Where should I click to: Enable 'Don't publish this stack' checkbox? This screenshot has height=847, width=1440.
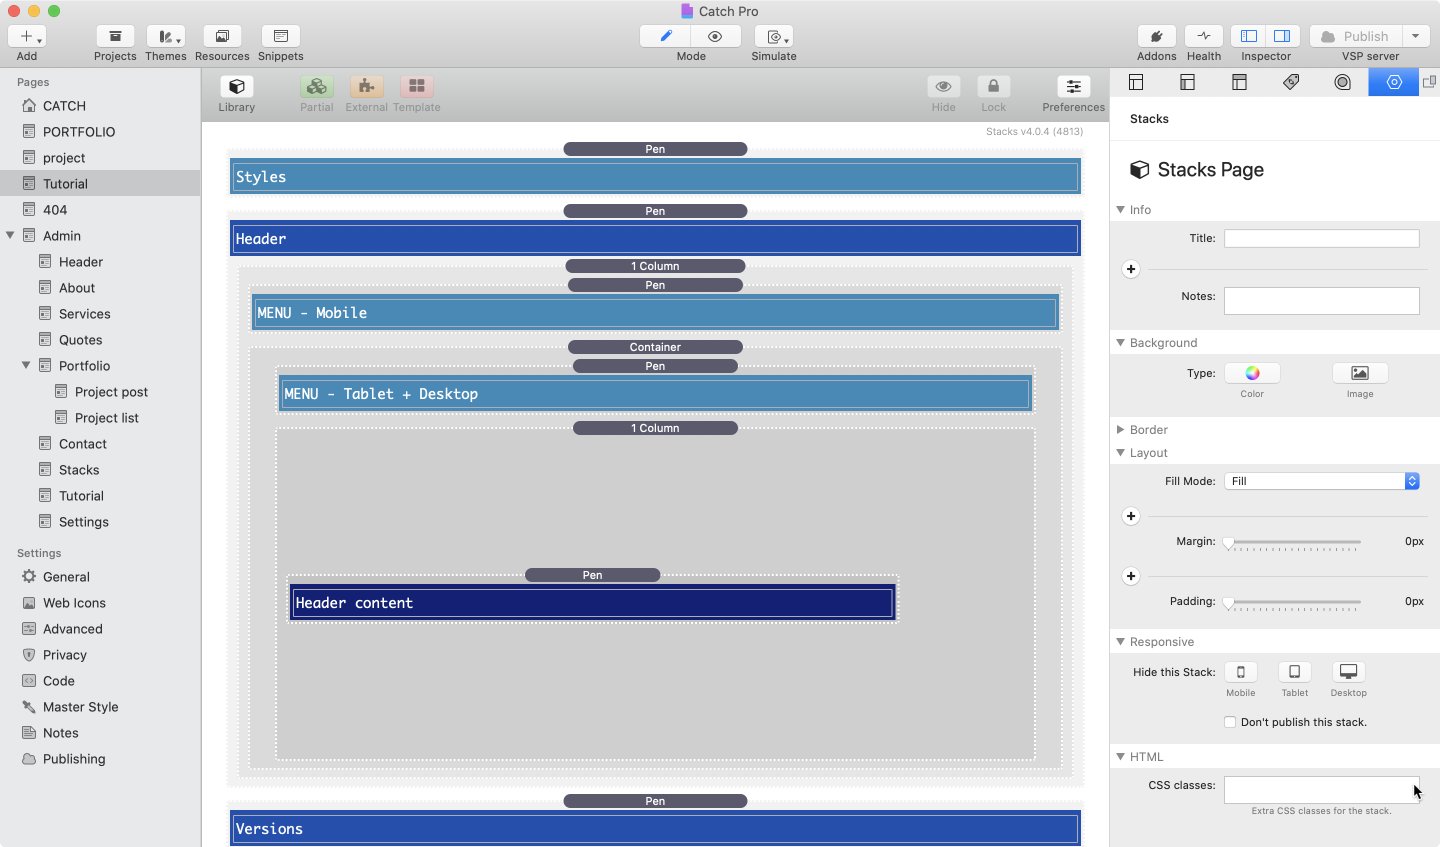1230,722
